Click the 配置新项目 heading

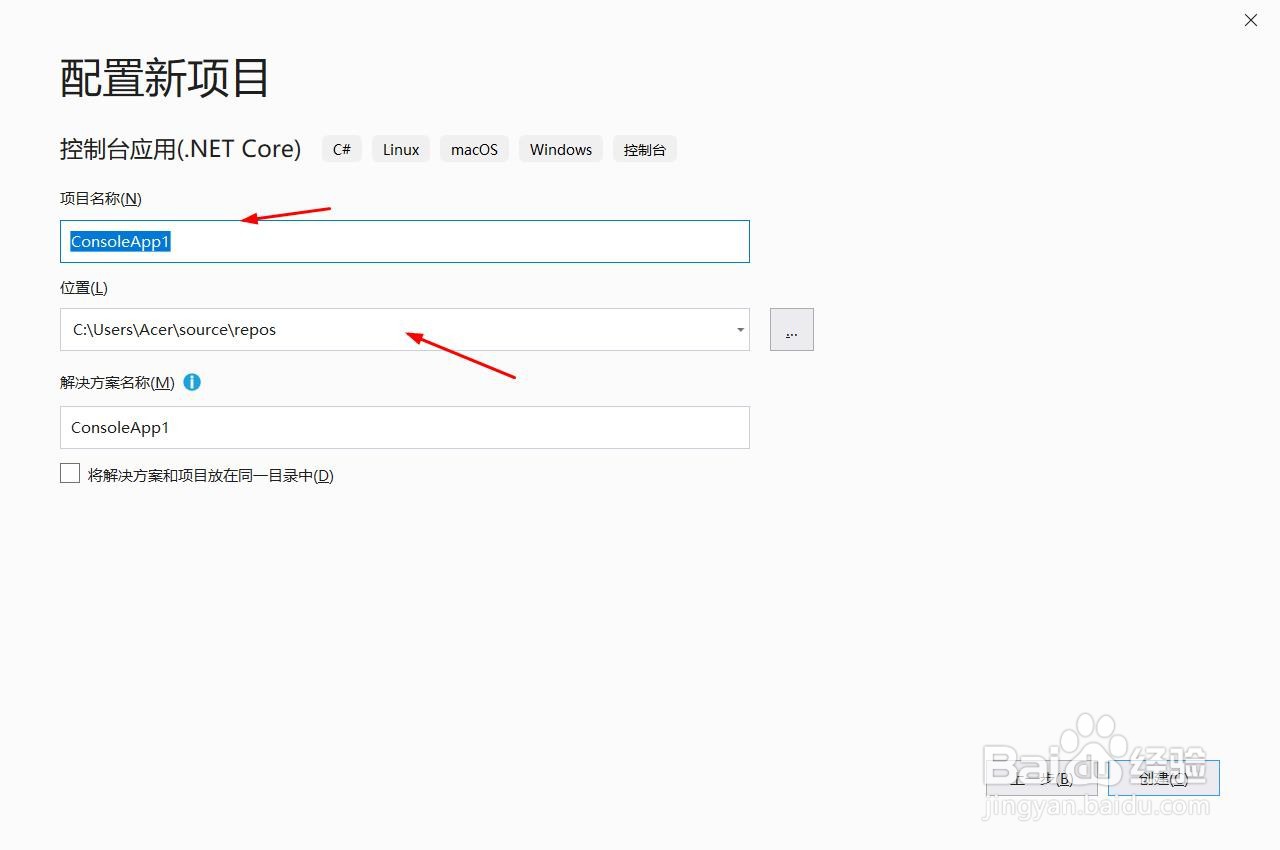pos(165,78)
